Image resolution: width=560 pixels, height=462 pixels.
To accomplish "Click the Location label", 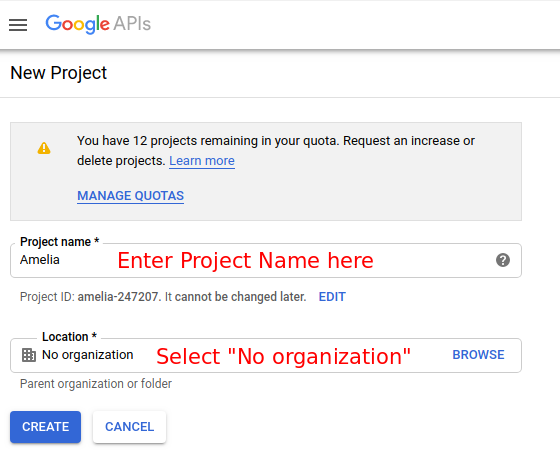I will pos(69,337).
